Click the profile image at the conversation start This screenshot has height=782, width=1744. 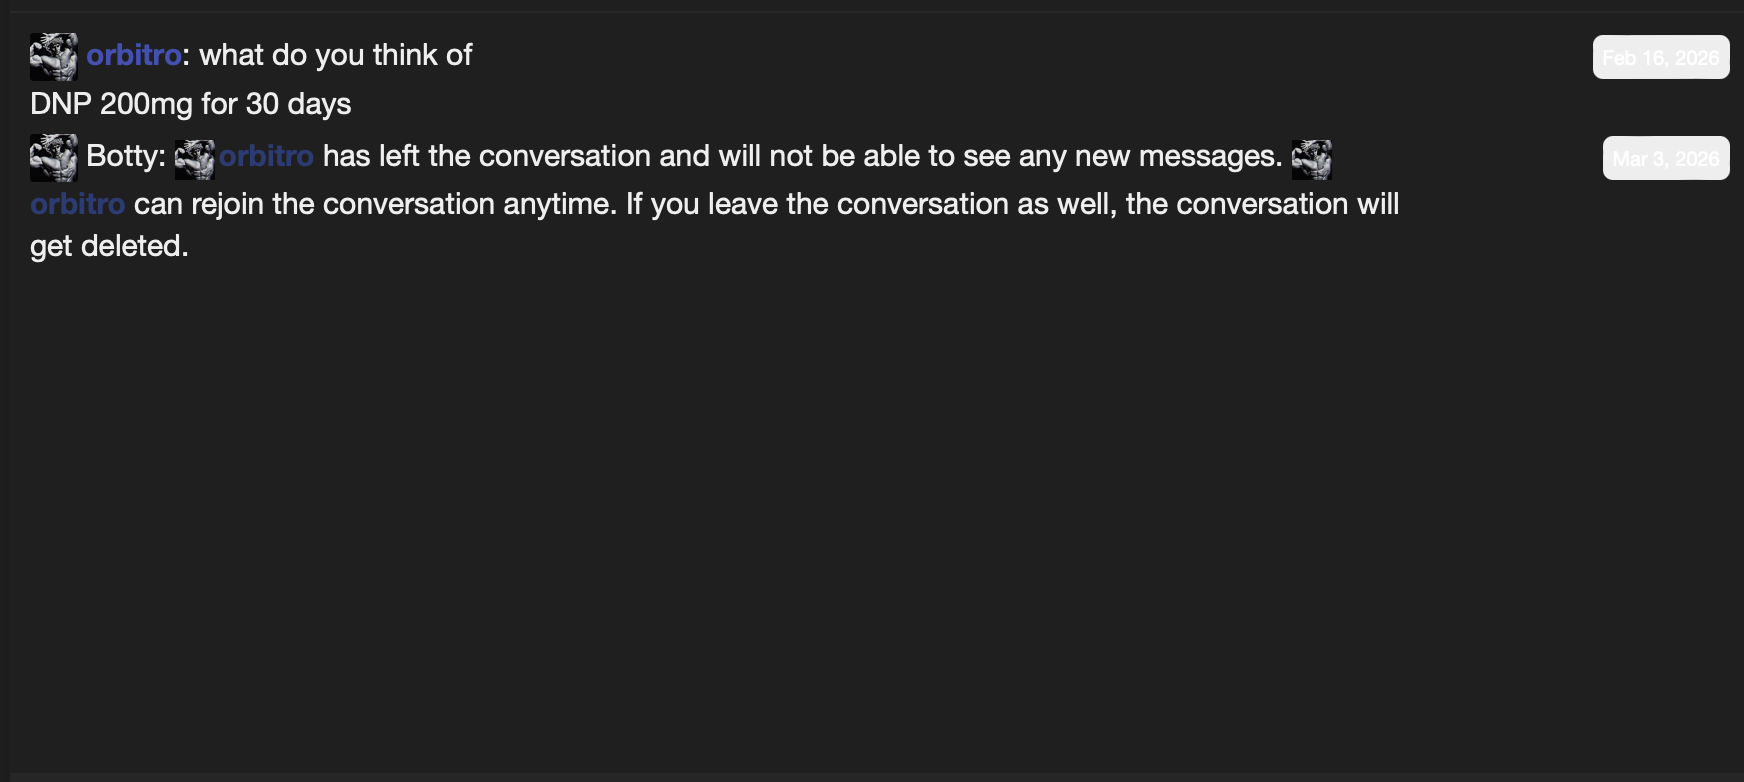pyautogui.click(x=52, y=56)
